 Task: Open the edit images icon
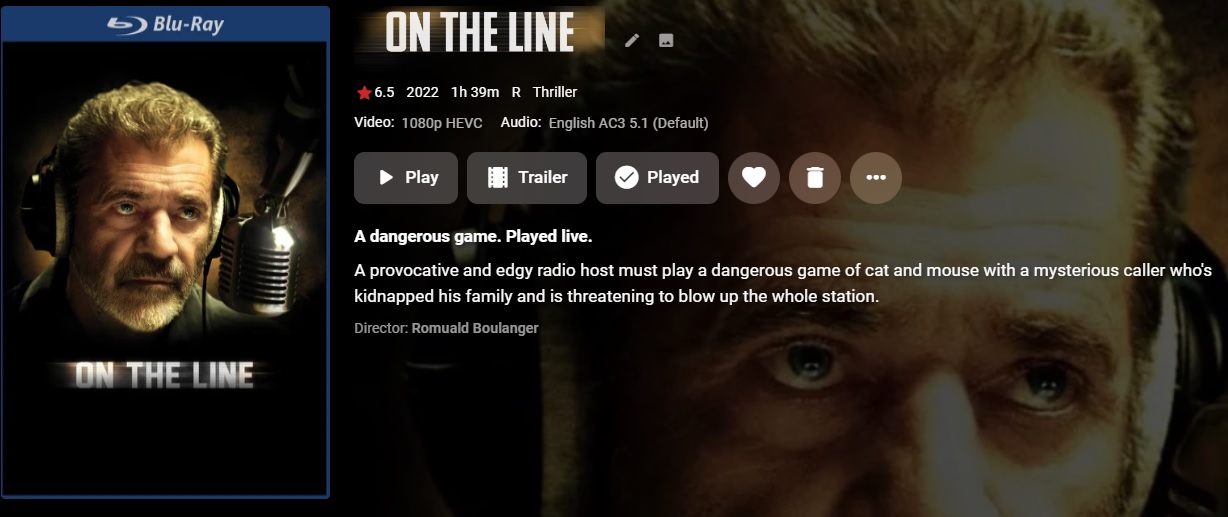666,41
